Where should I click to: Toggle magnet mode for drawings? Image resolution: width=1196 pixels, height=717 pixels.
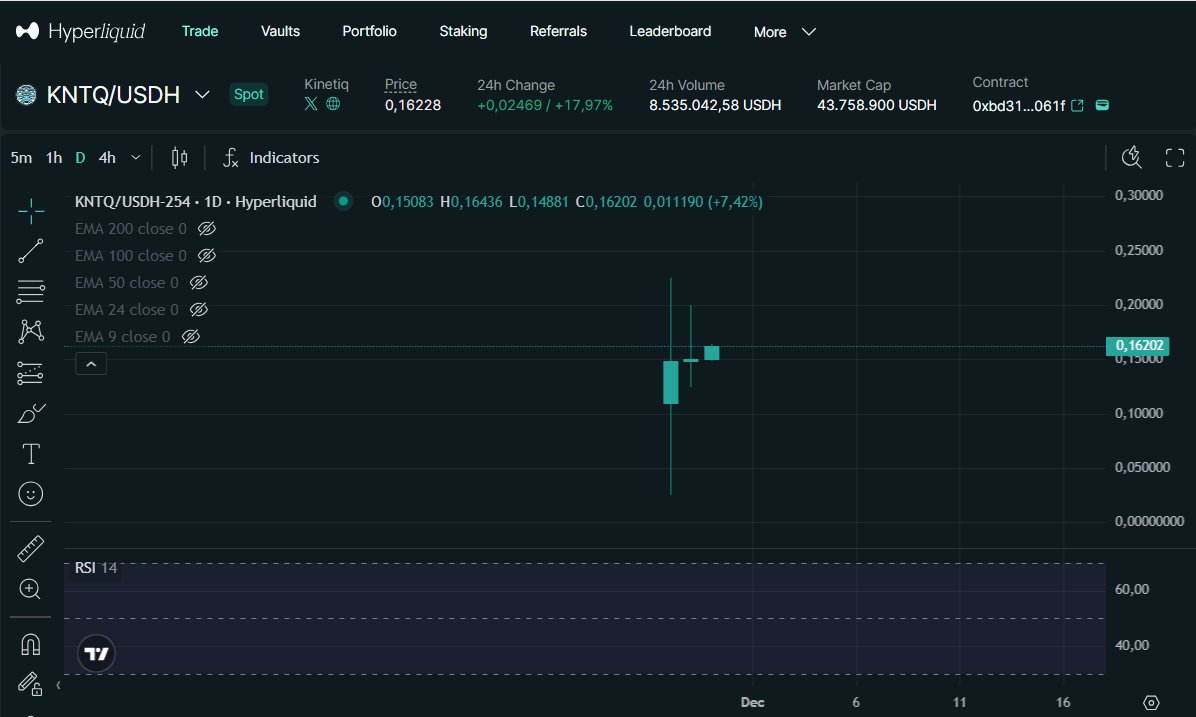pyautogui.click(x=31, y=645)
